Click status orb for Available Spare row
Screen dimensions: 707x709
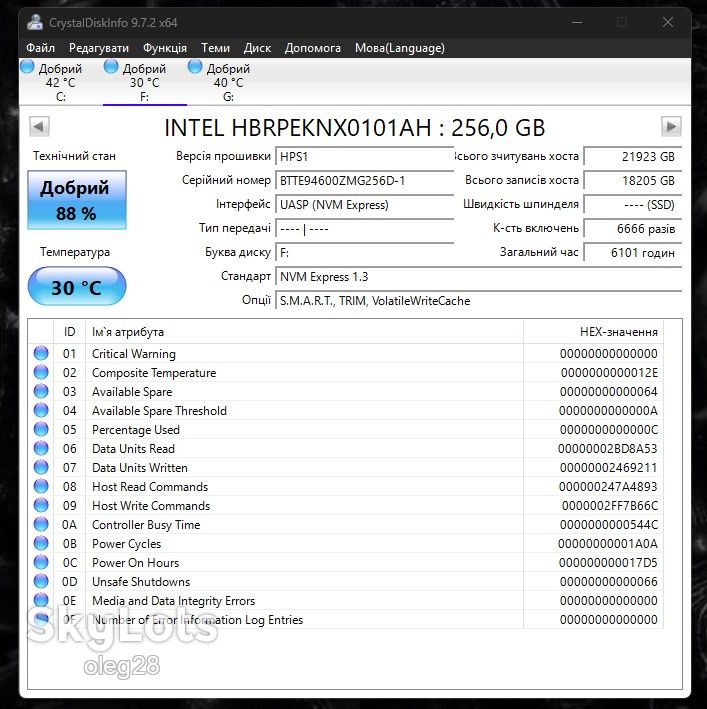coord(41,391)
